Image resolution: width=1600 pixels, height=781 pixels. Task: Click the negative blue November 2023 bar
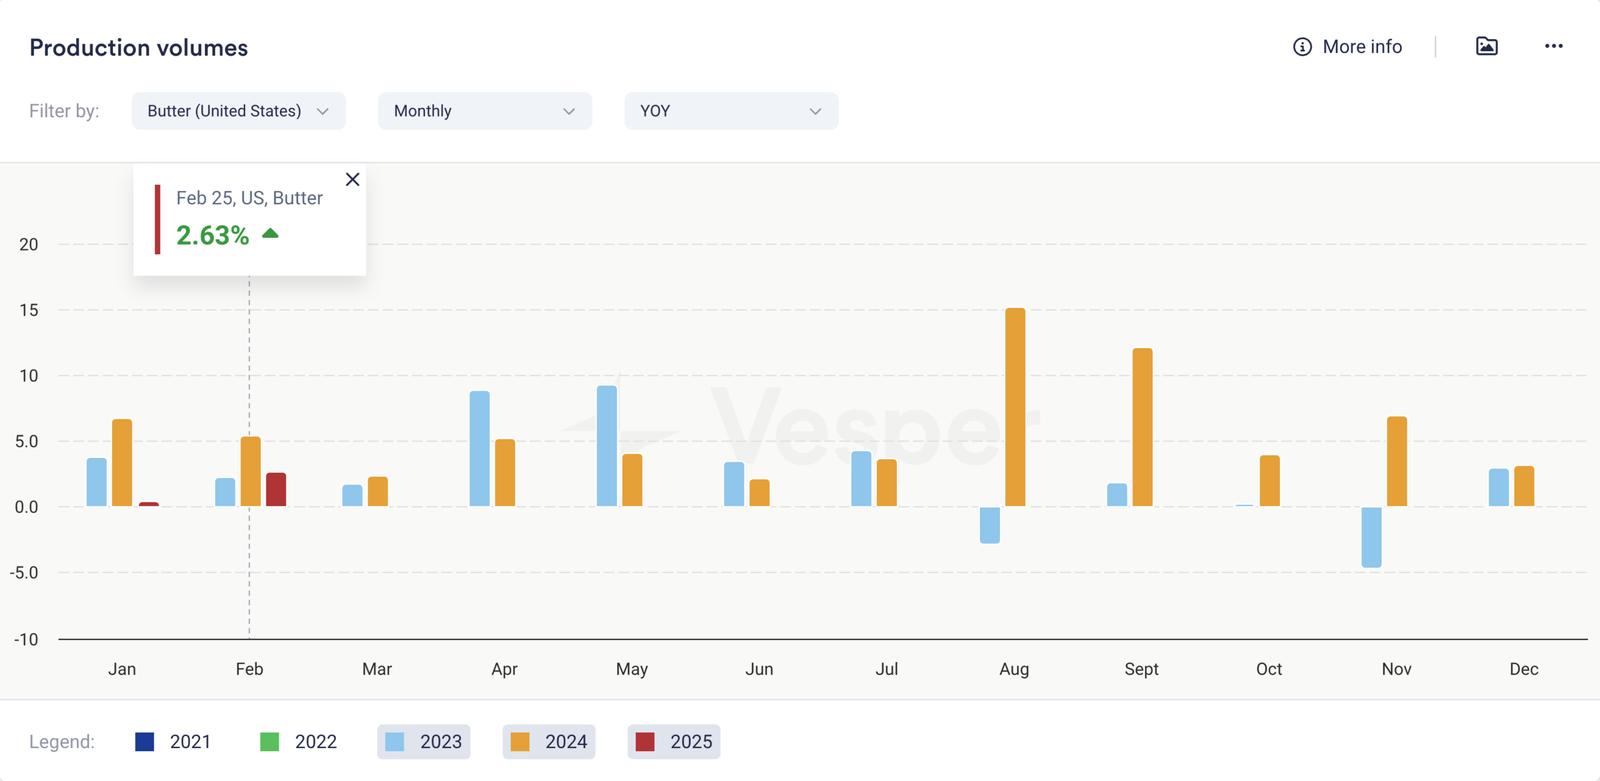[x=1371, y=537]
